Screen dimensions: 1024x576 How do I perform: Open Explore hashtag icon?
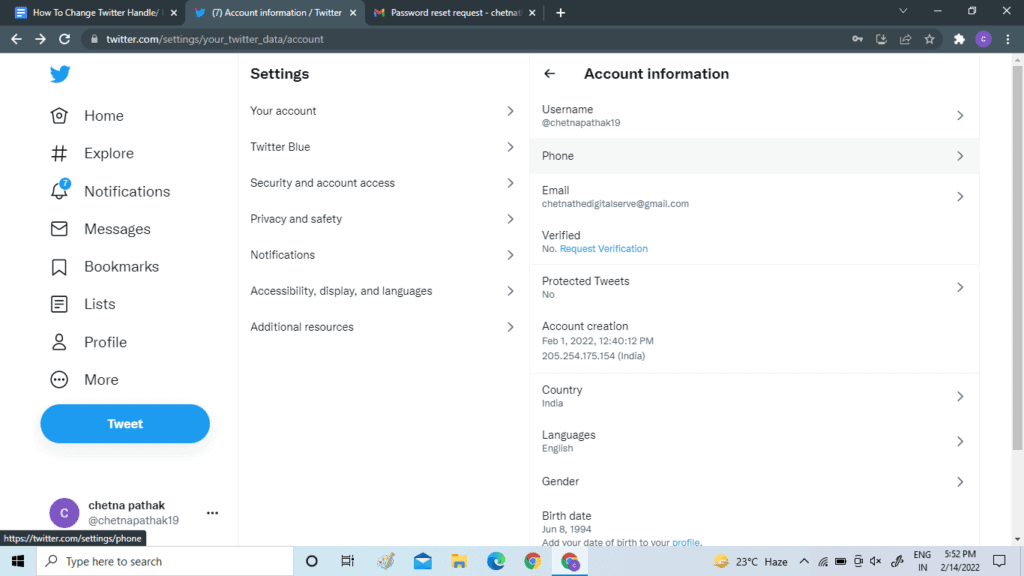pyautogui.click(x=59, y=153)
